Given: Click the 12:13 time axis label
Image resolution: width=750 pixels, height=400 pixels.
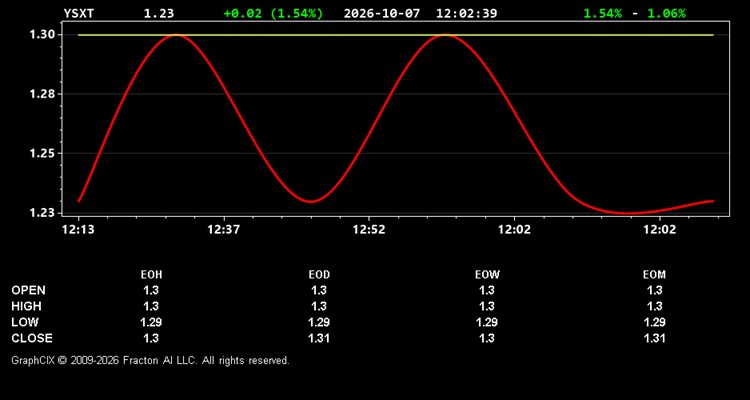Looking at the screenshot, I should [x=78, y=230].
